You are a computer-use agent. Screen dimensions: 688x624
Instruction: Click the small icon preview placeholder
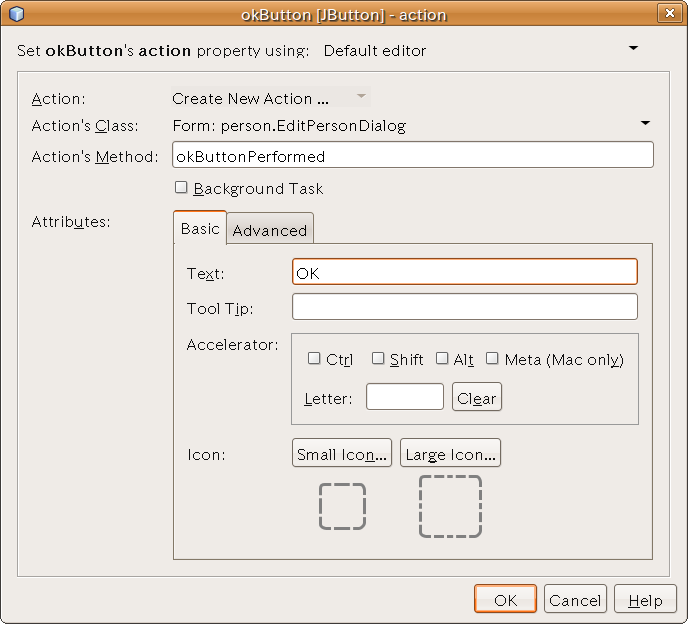342,506
